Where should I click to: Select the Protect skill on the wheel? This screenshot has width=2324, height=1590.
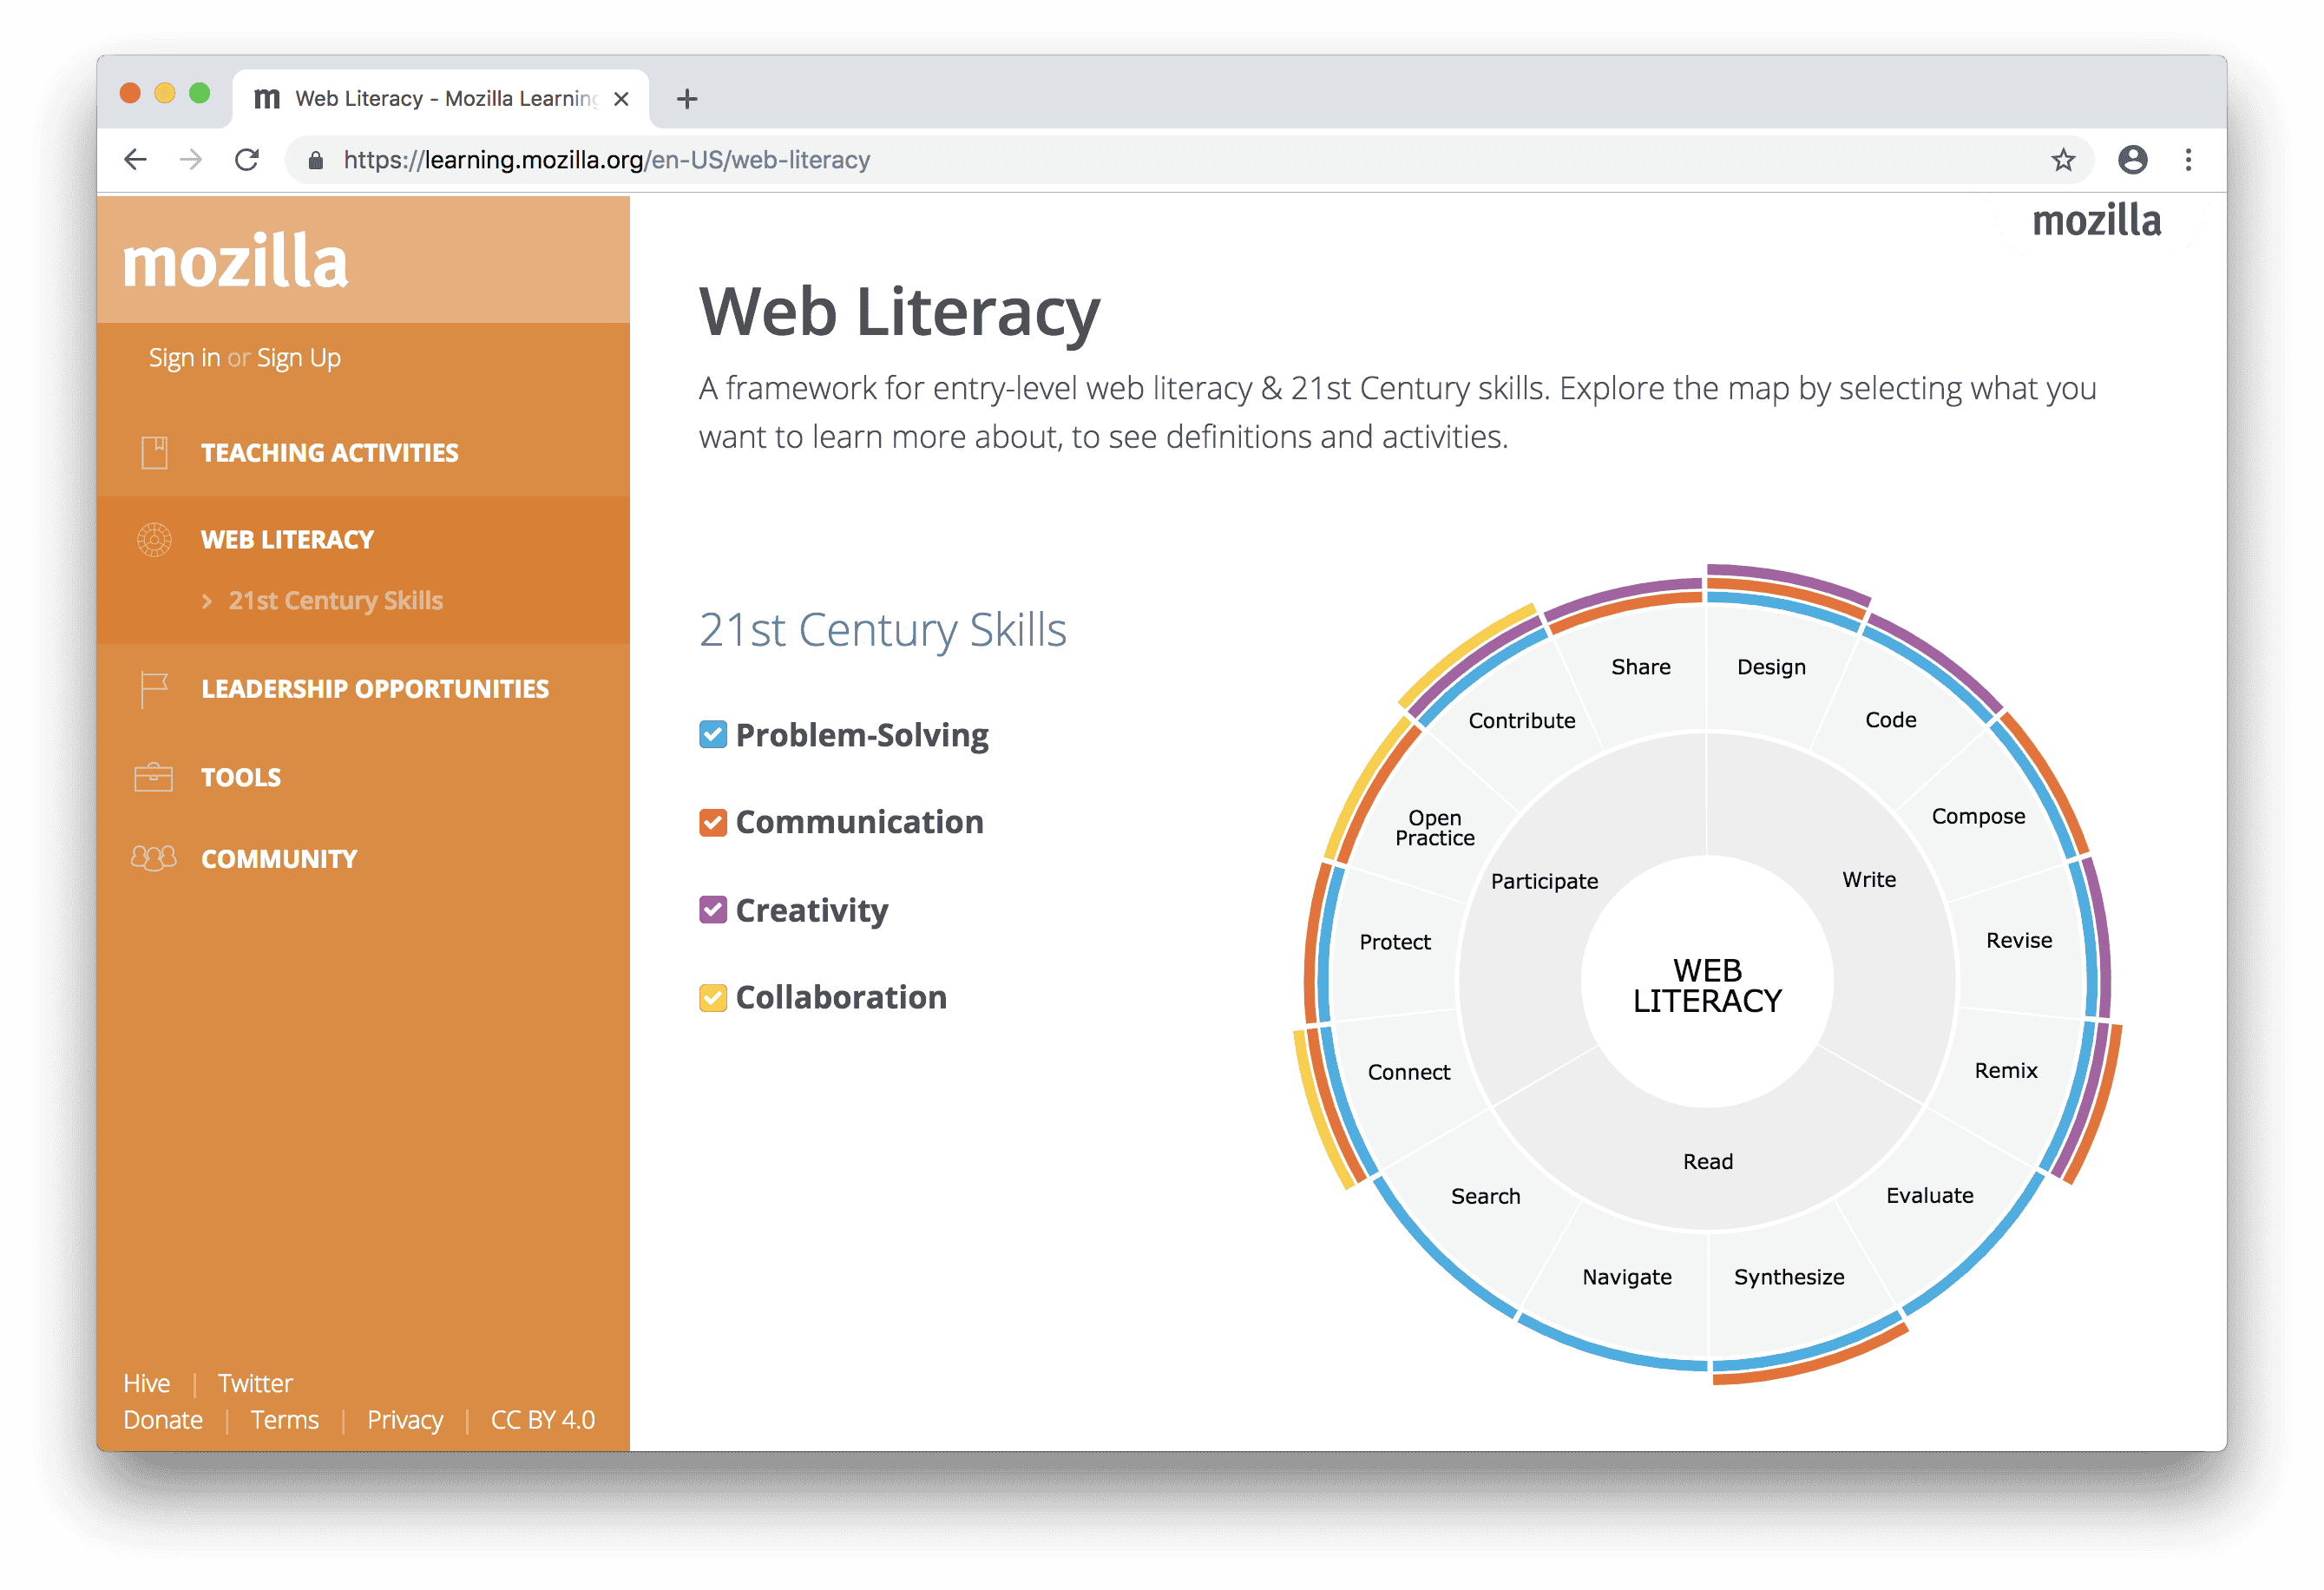(x=1395, y=943)
